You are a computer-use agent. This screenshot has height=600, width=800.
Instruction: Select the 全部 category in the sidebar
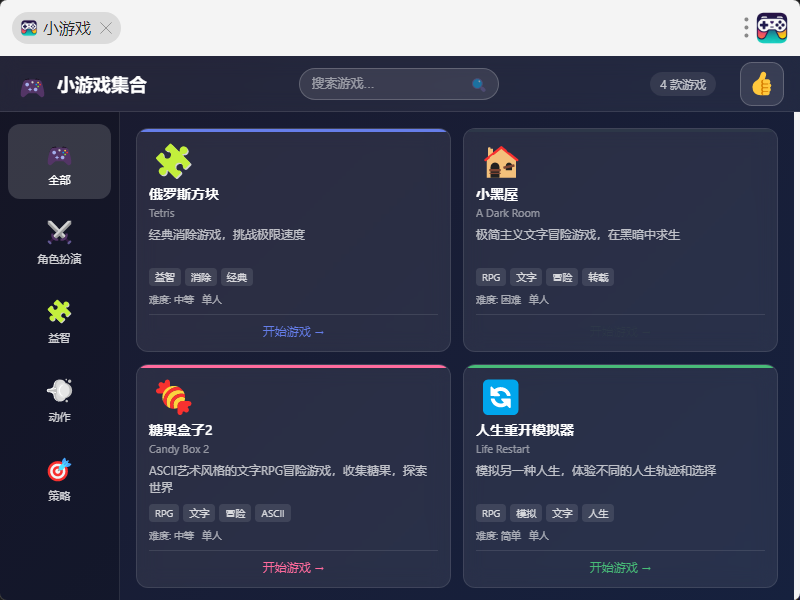coord(59,162)
